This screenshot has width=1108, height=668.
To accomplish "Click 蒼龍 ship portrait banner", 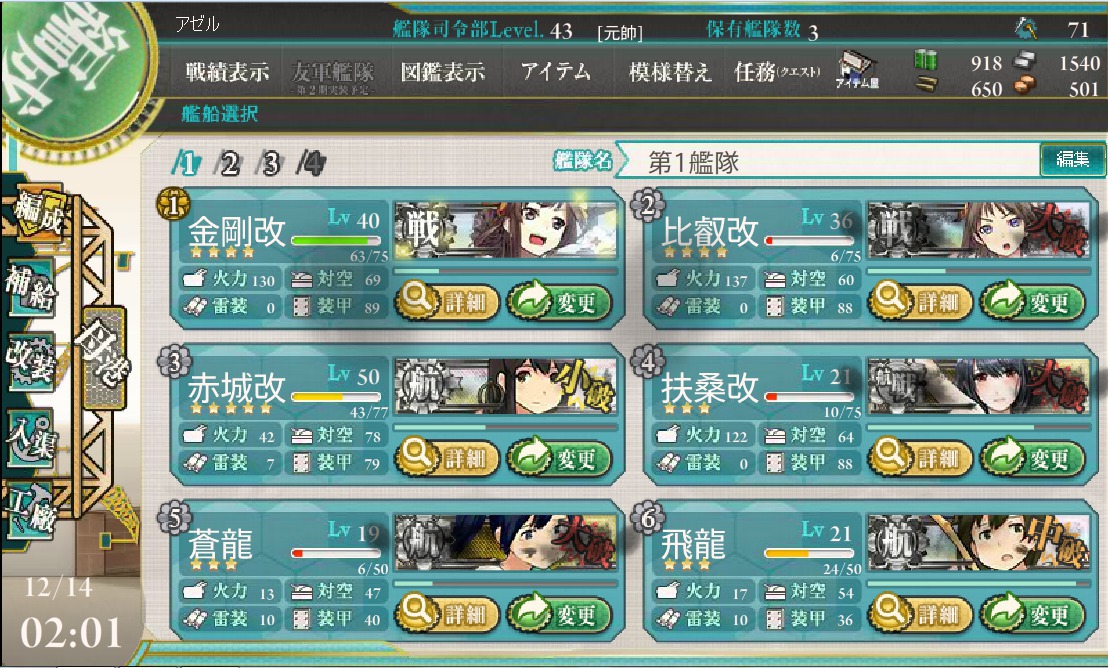I will 506,543.
